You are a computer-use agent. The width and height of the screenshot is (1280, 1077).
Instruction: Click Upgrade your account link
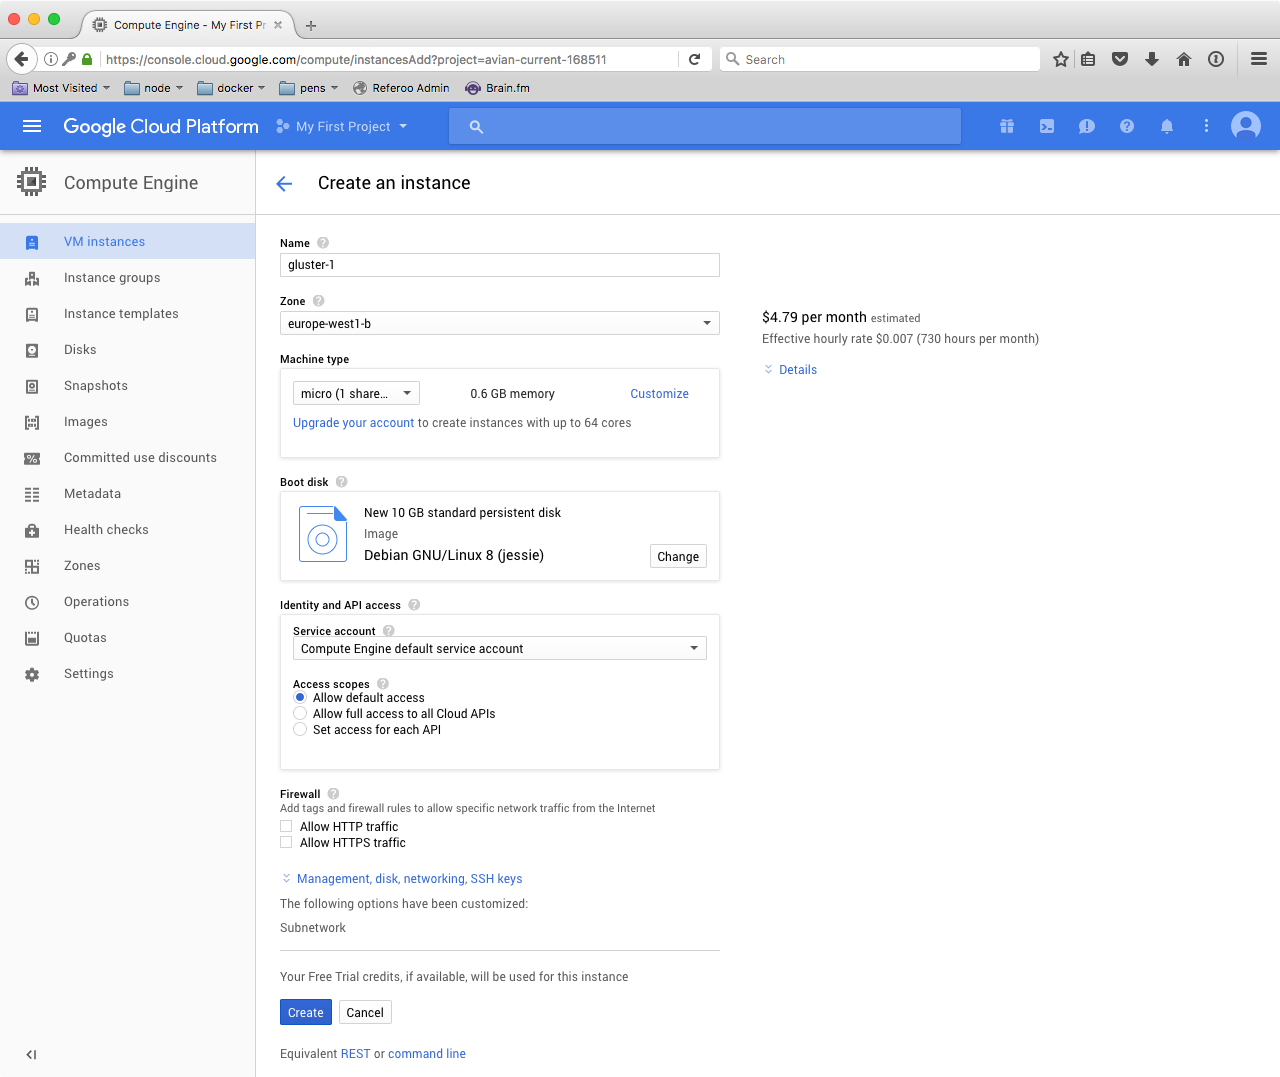click(x=353, y=422)
